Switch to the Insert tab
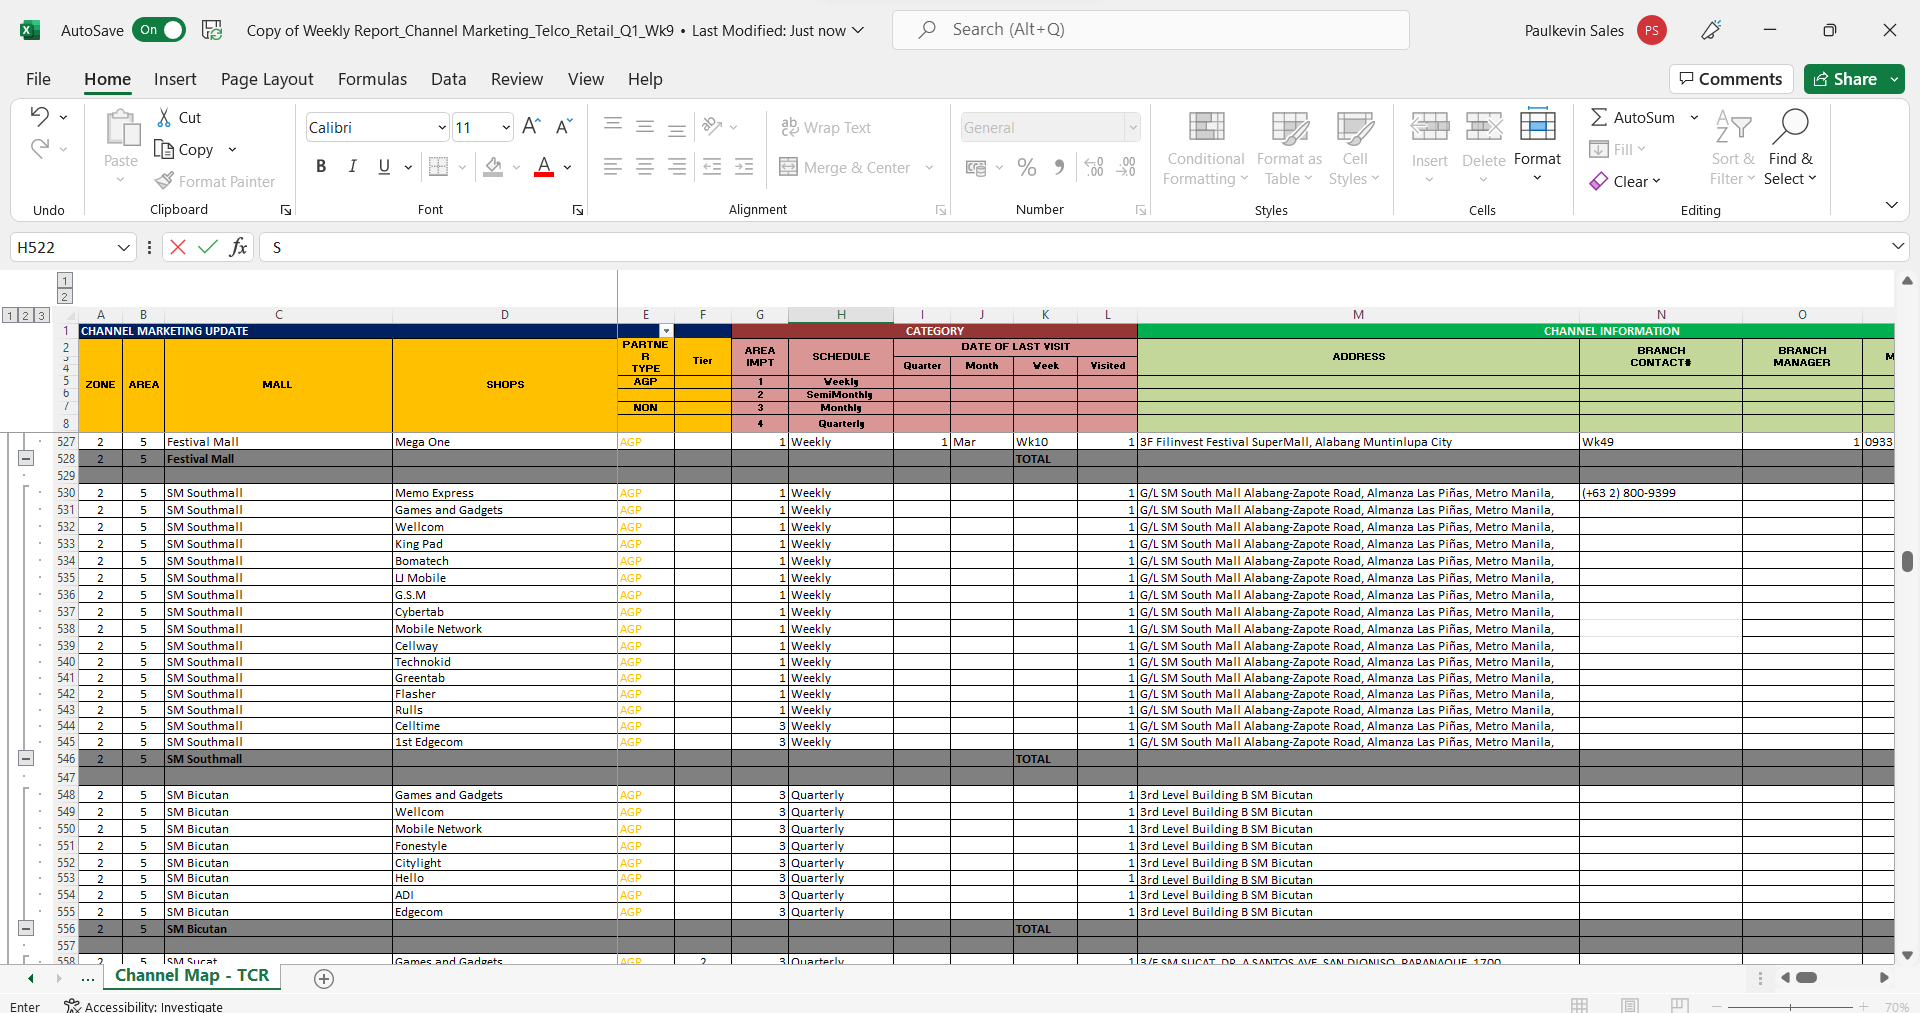1920x1013 pixels. point(175,79)
